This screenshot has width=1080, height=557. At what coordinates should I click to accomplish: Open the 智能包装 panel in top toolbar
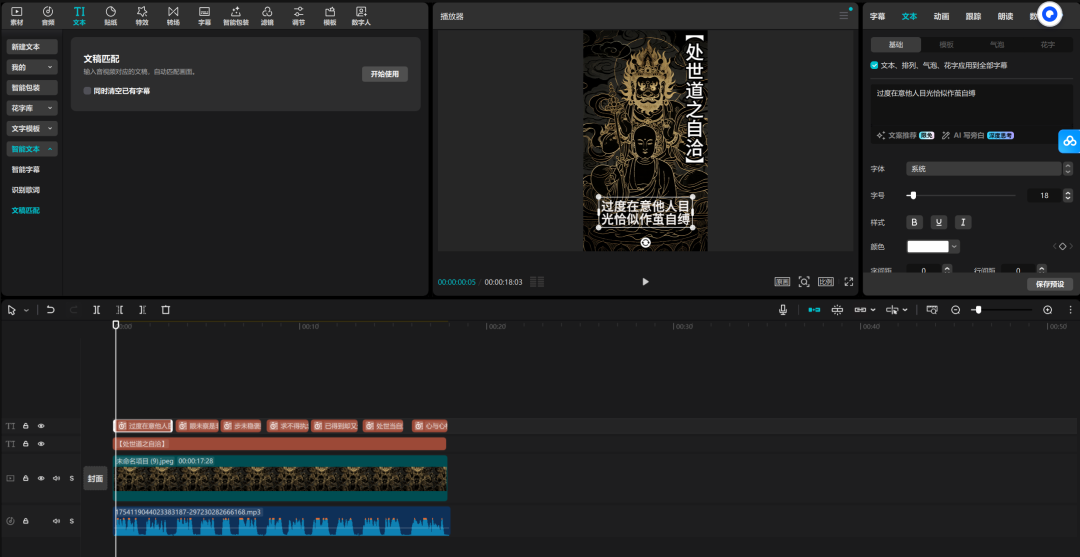coord(236,15)
